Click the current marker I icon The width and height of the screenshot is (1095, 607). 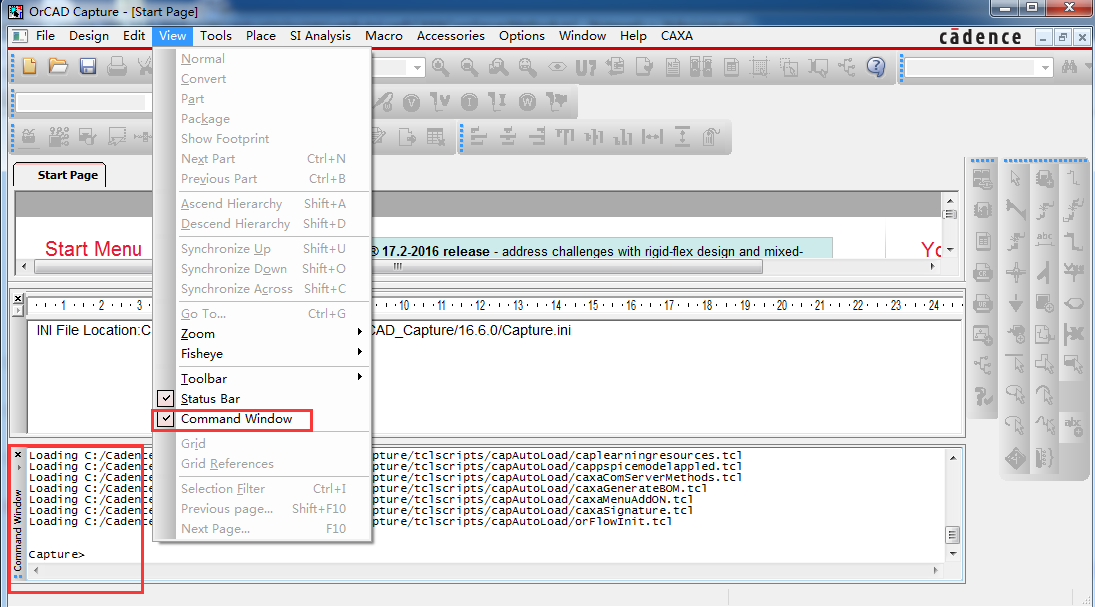469,103
